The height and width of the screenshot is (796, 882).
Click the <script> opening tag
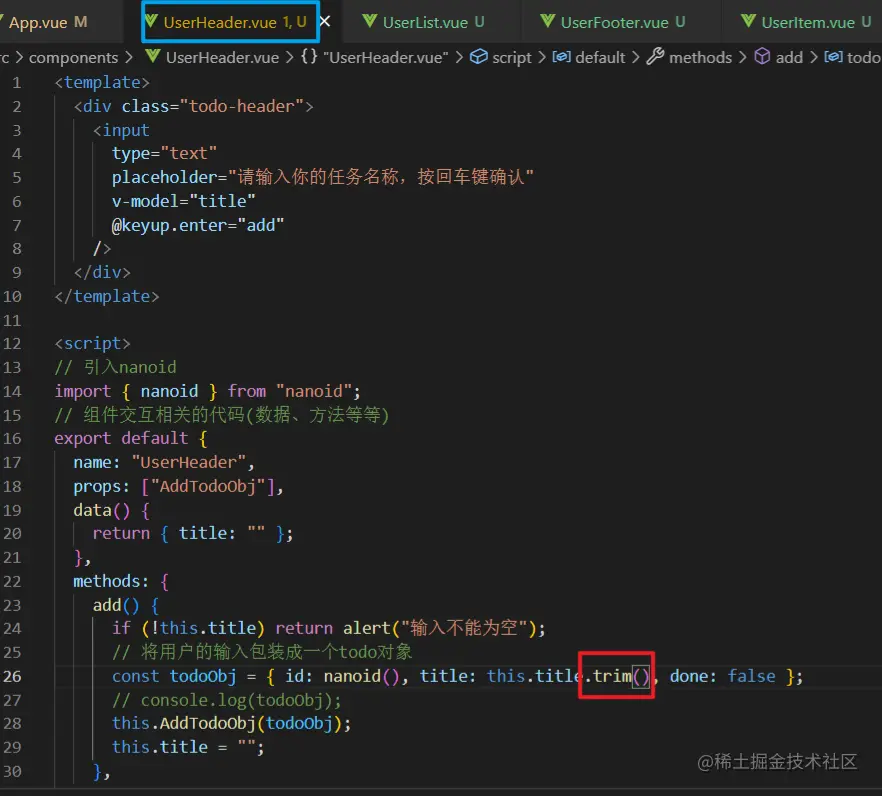(x=92, y=344)
